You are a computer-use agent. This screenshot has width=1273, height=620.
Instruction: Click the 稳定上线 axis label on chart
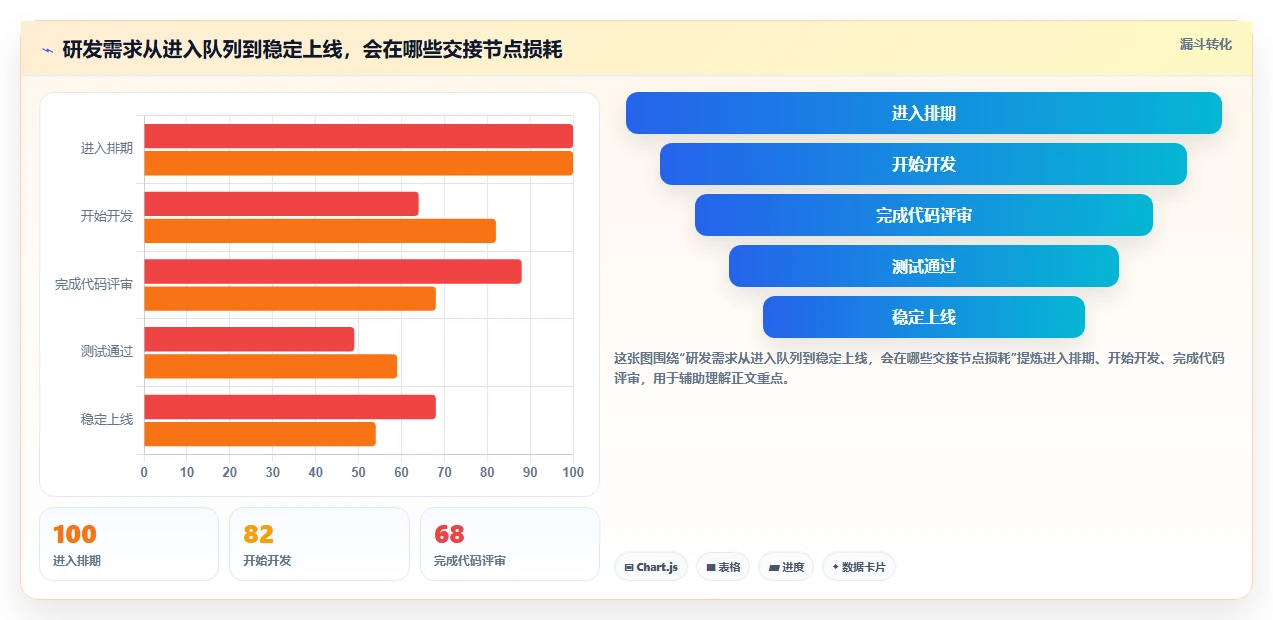[107, 420]
